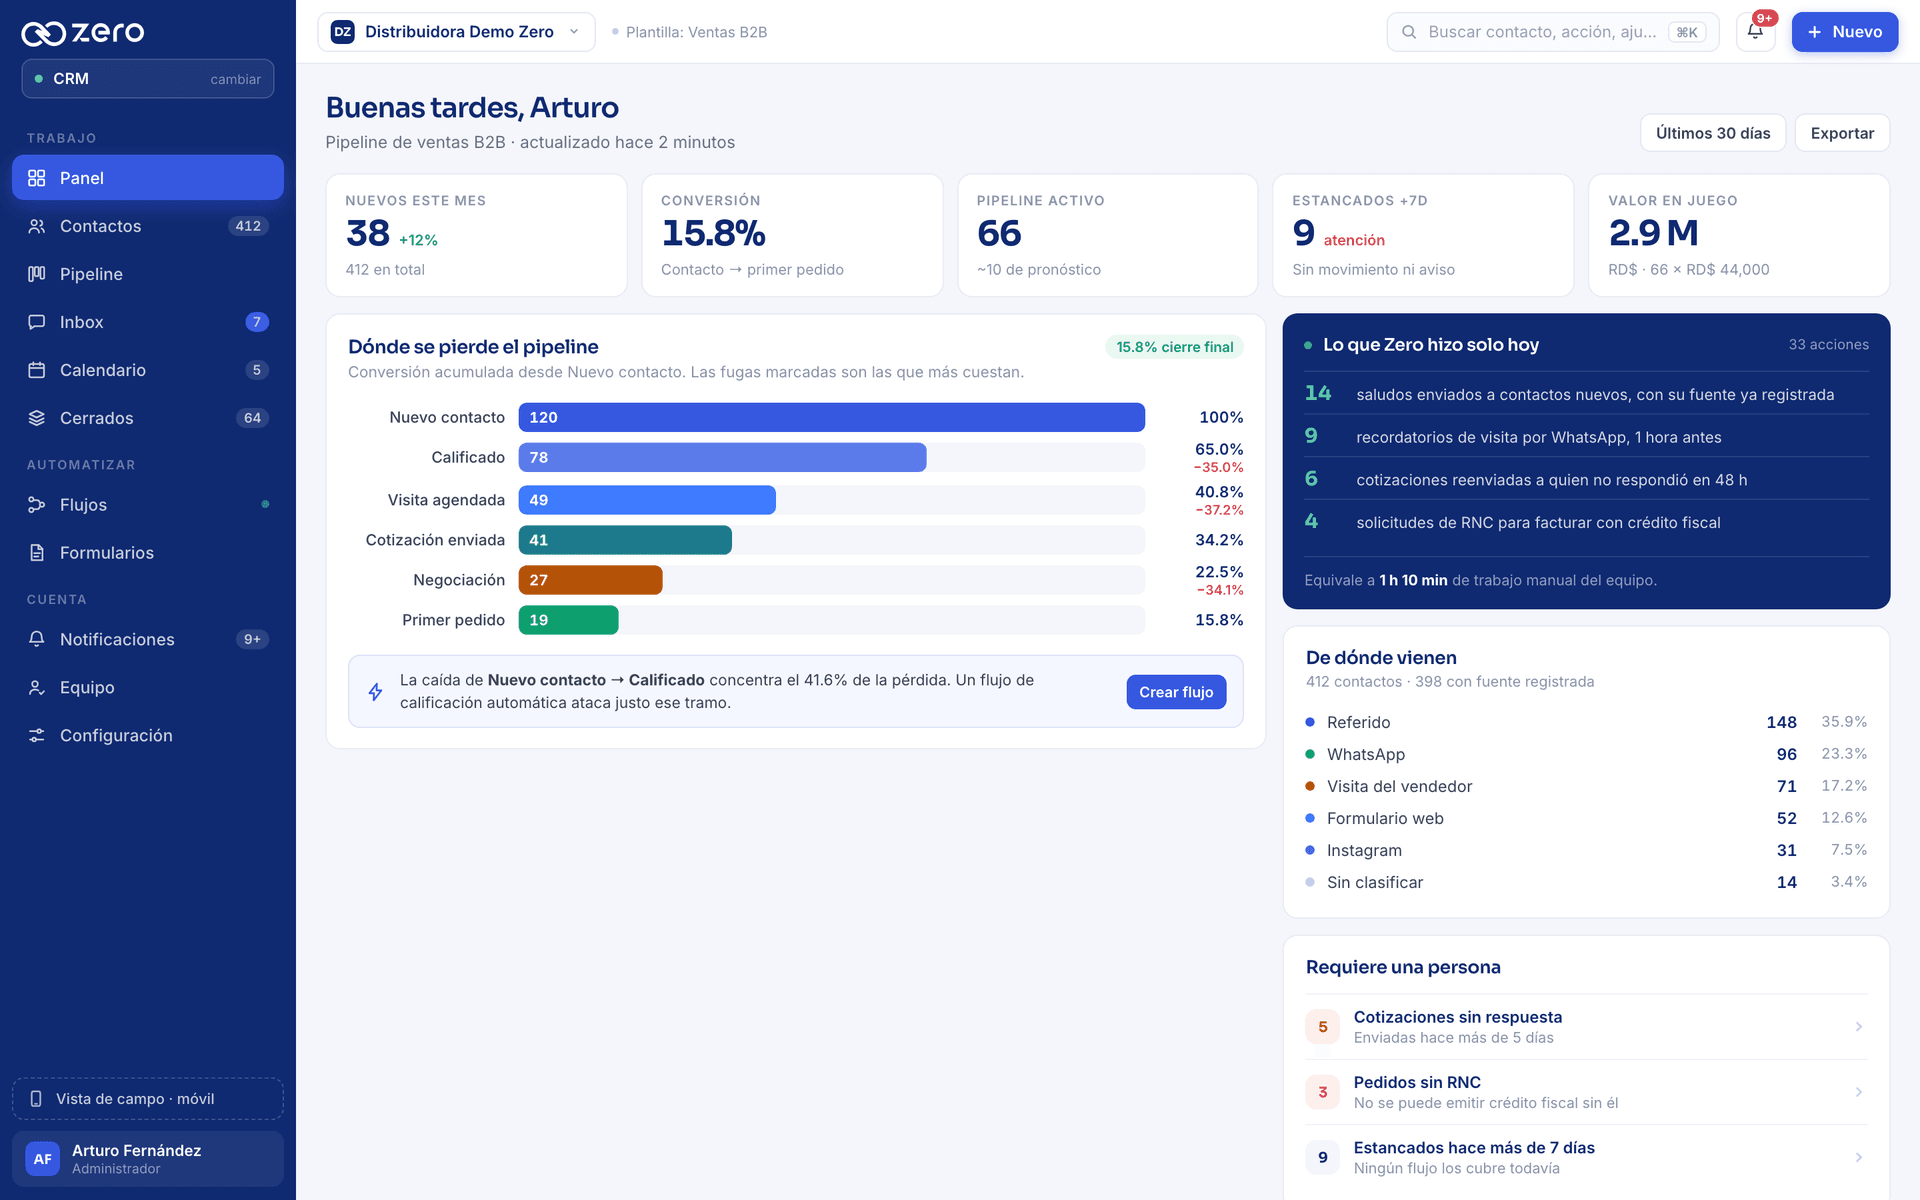Click the AF avatar for Arturo Fernández
This screenshot has height=1200, width=1920.
[43, 1159]
